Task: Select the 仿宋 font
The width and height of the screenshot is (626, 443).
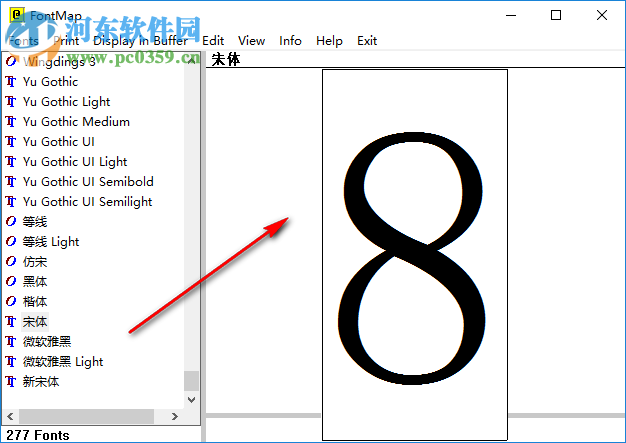Action: point(35,261)
